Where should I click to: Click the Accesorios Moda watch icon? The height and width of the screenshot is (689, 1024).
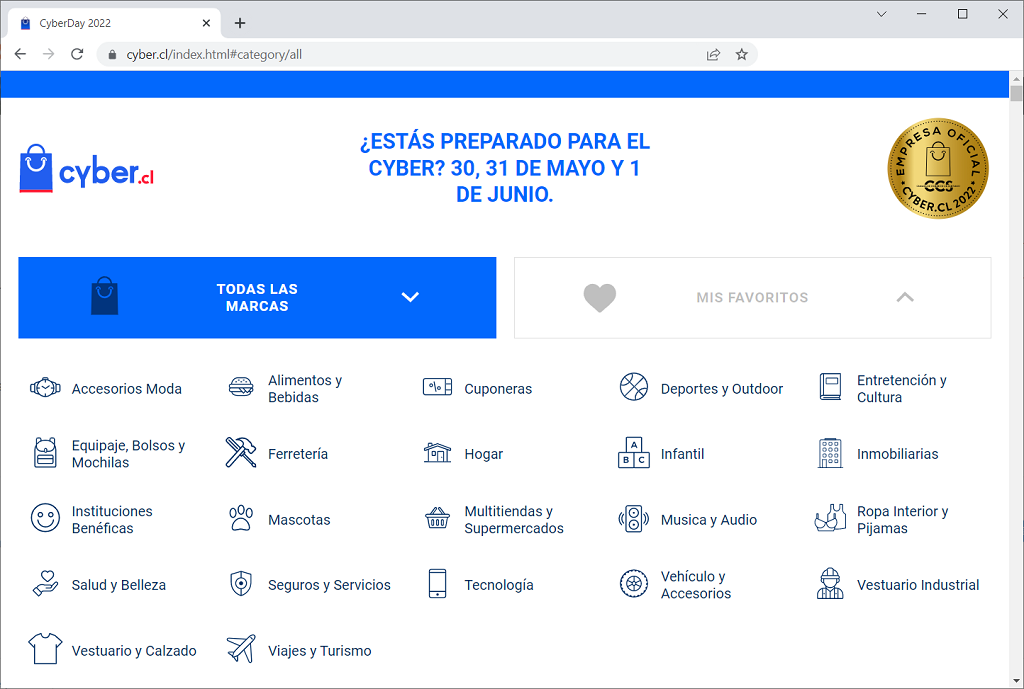point(45,388)
